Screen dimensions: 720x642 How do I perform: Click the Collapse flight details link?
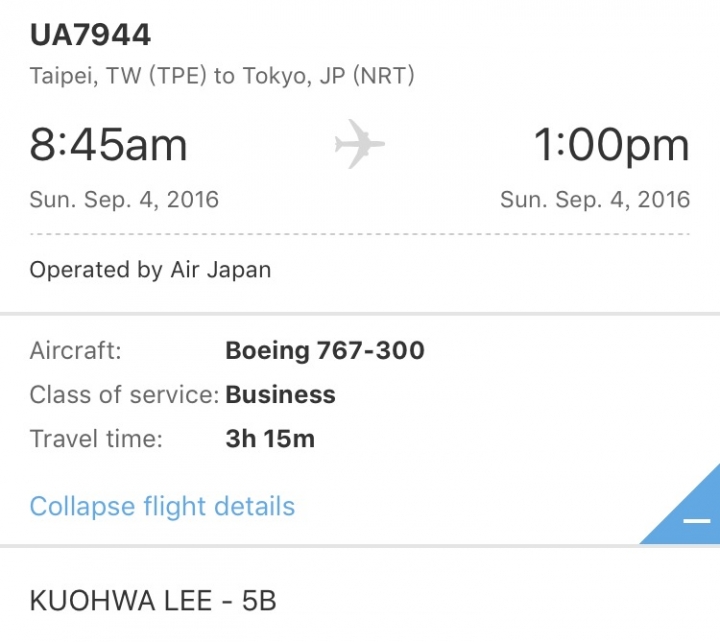coord(162,507)
